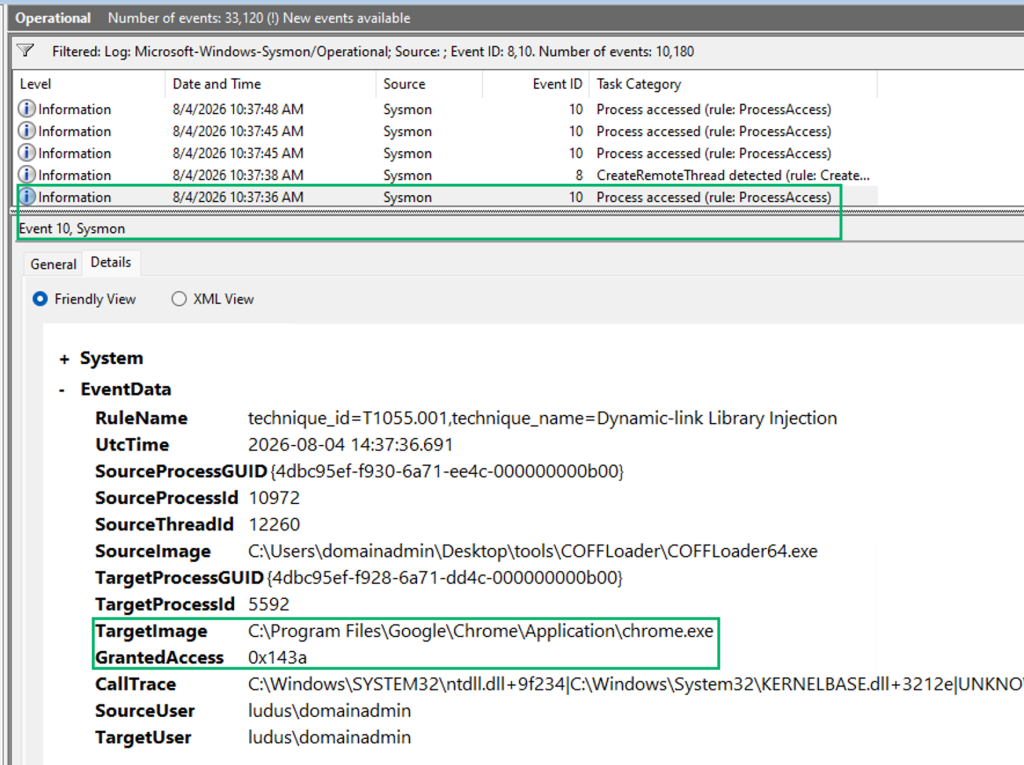1024x765 pixels.
Task: Select XML View radio button
Action: [179, 299]
